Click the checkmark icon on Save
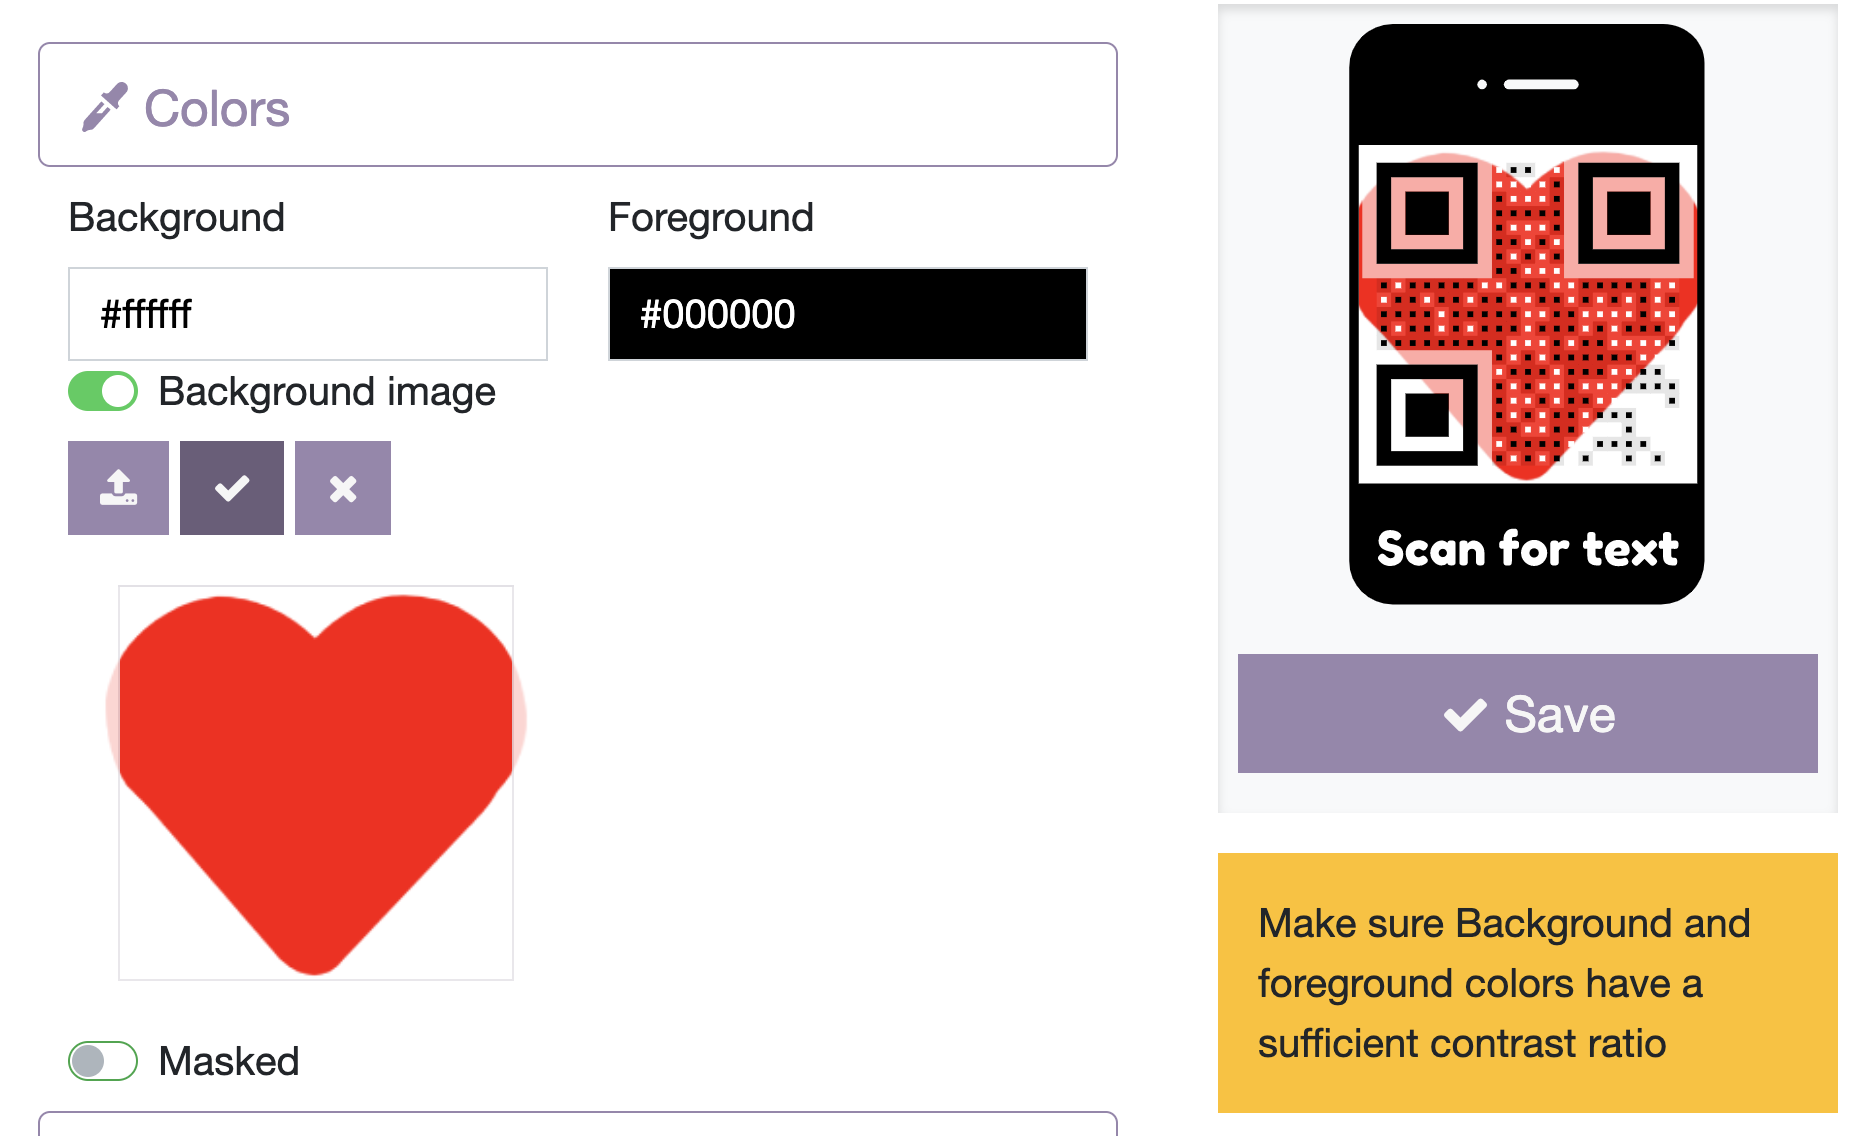This screenshot has height=1136, width=1872. pyautogui.click(x=1465, y=715)
